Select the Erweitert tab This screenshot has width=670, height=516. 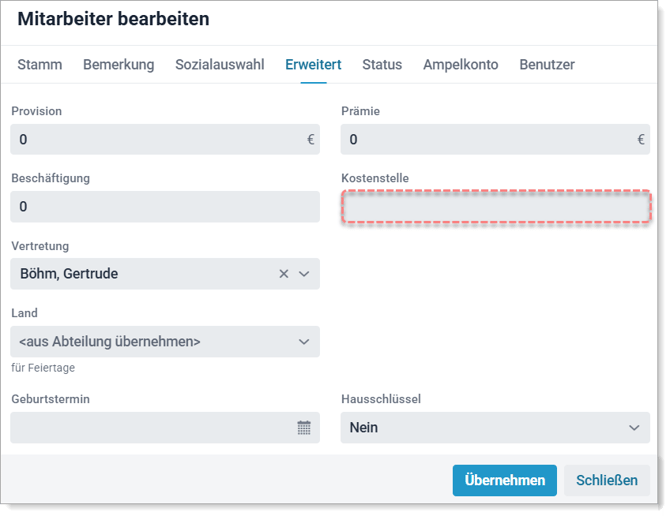tap(313, 64)
